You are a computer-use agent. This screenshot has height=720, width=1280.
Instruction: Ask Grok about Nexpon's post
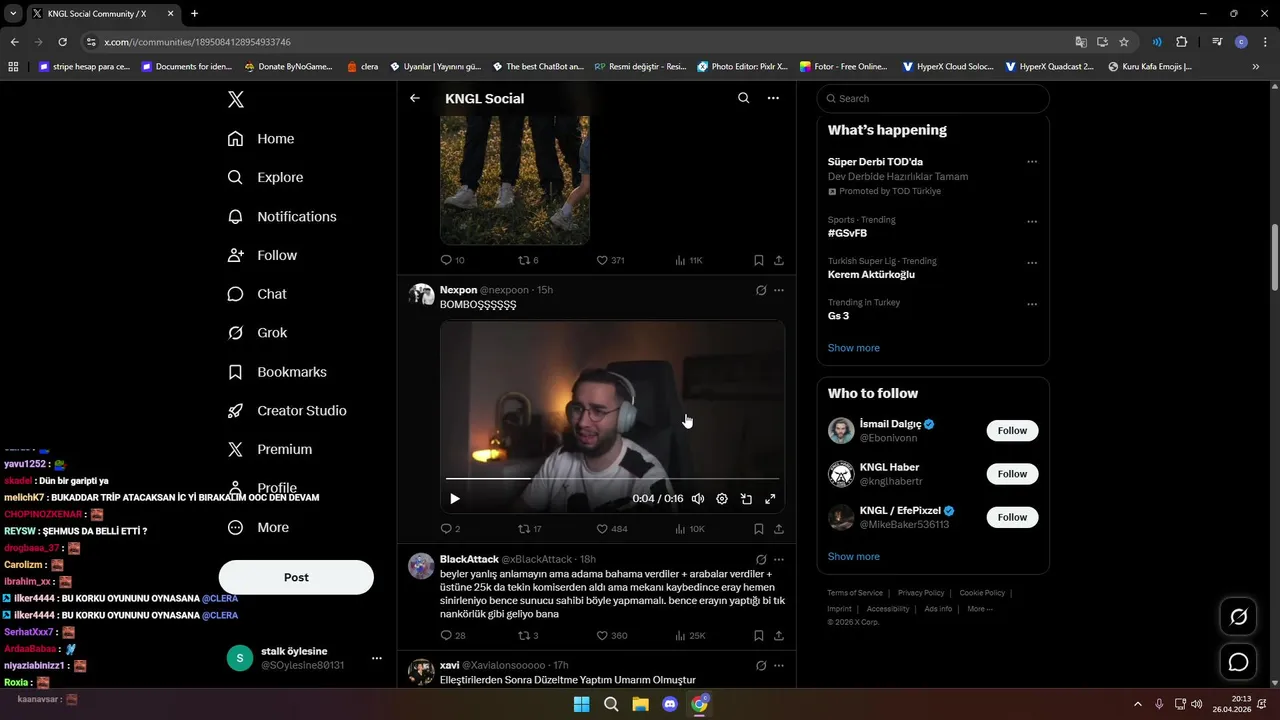point(761,290)
